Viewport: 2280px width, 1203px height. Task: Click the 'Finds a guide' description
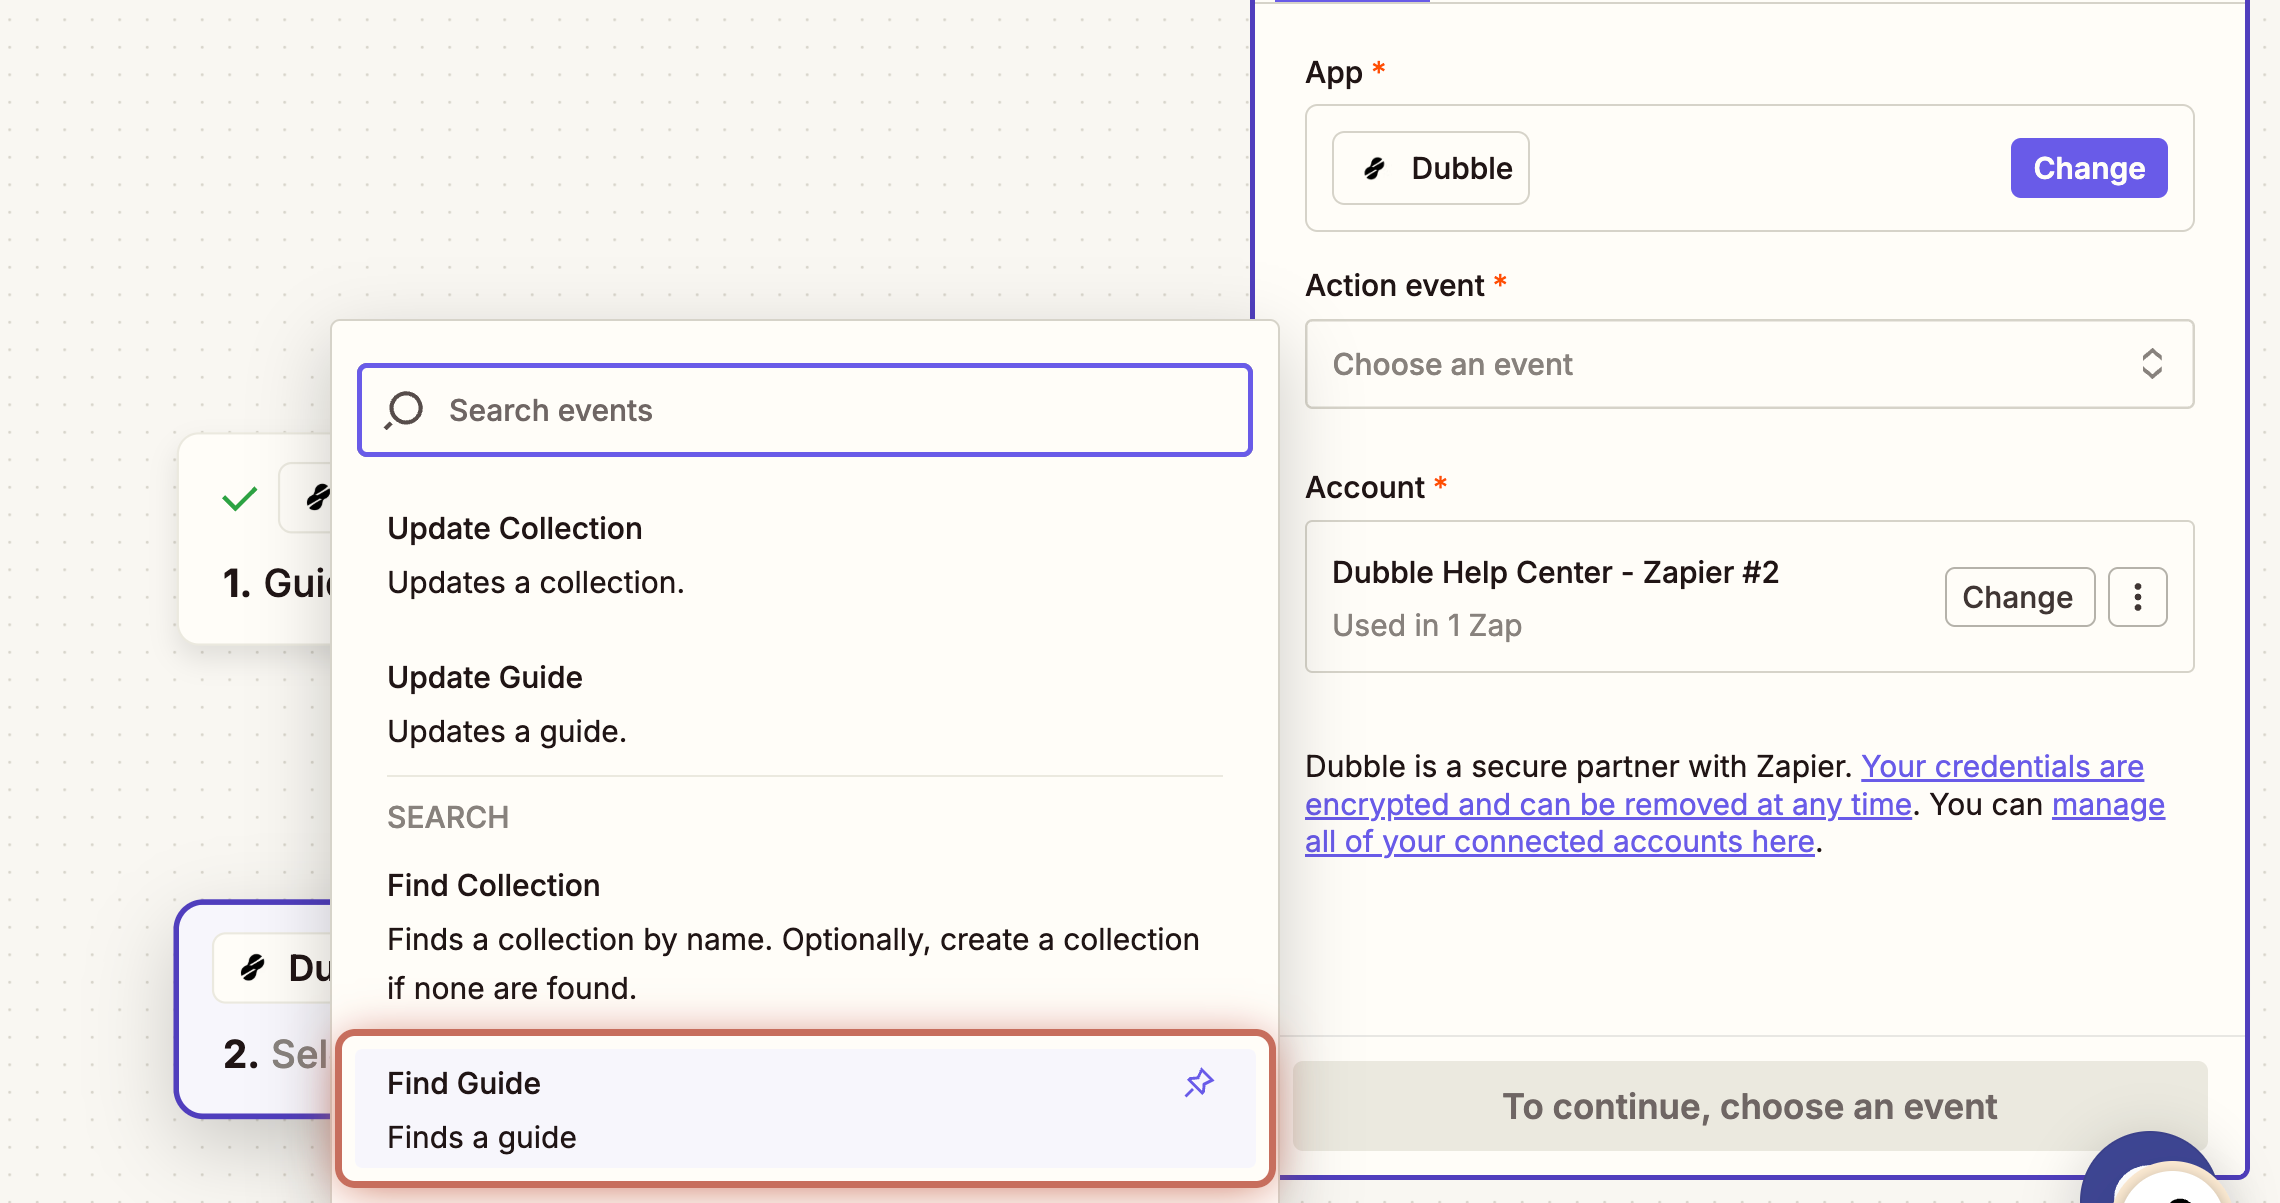(x=482, y=1137)
